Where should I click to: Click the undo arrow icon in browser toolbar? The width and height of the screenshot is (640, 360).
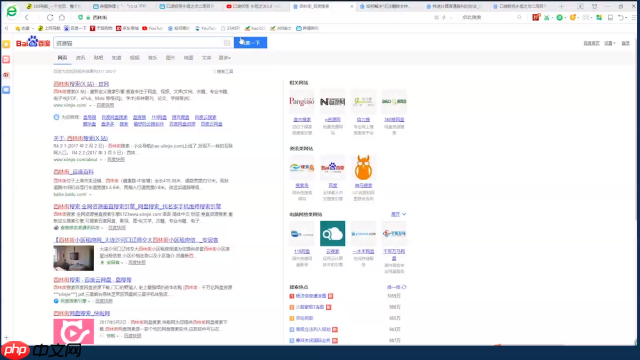620,17
